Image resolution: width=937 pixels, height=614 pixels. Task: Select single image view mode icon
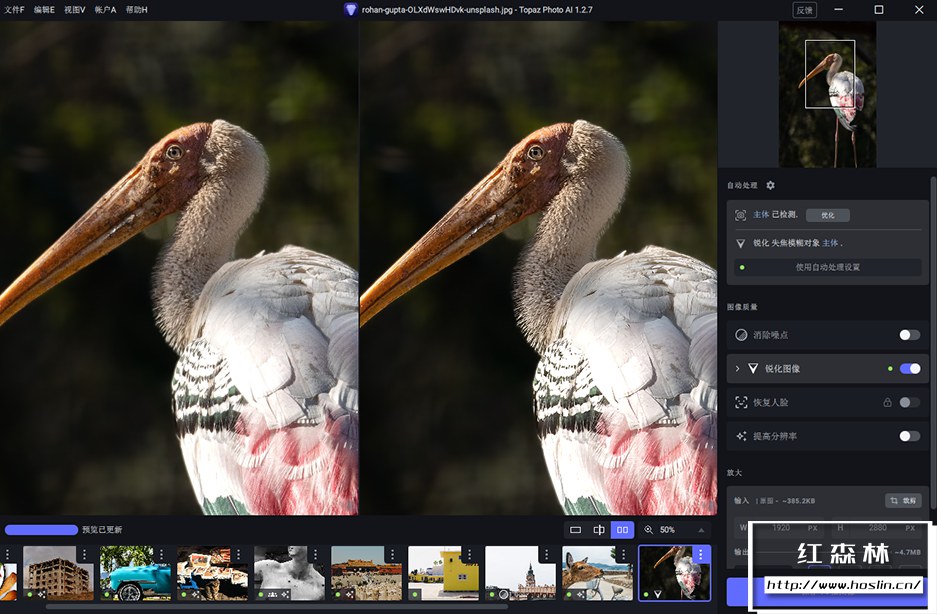(575, 530)
